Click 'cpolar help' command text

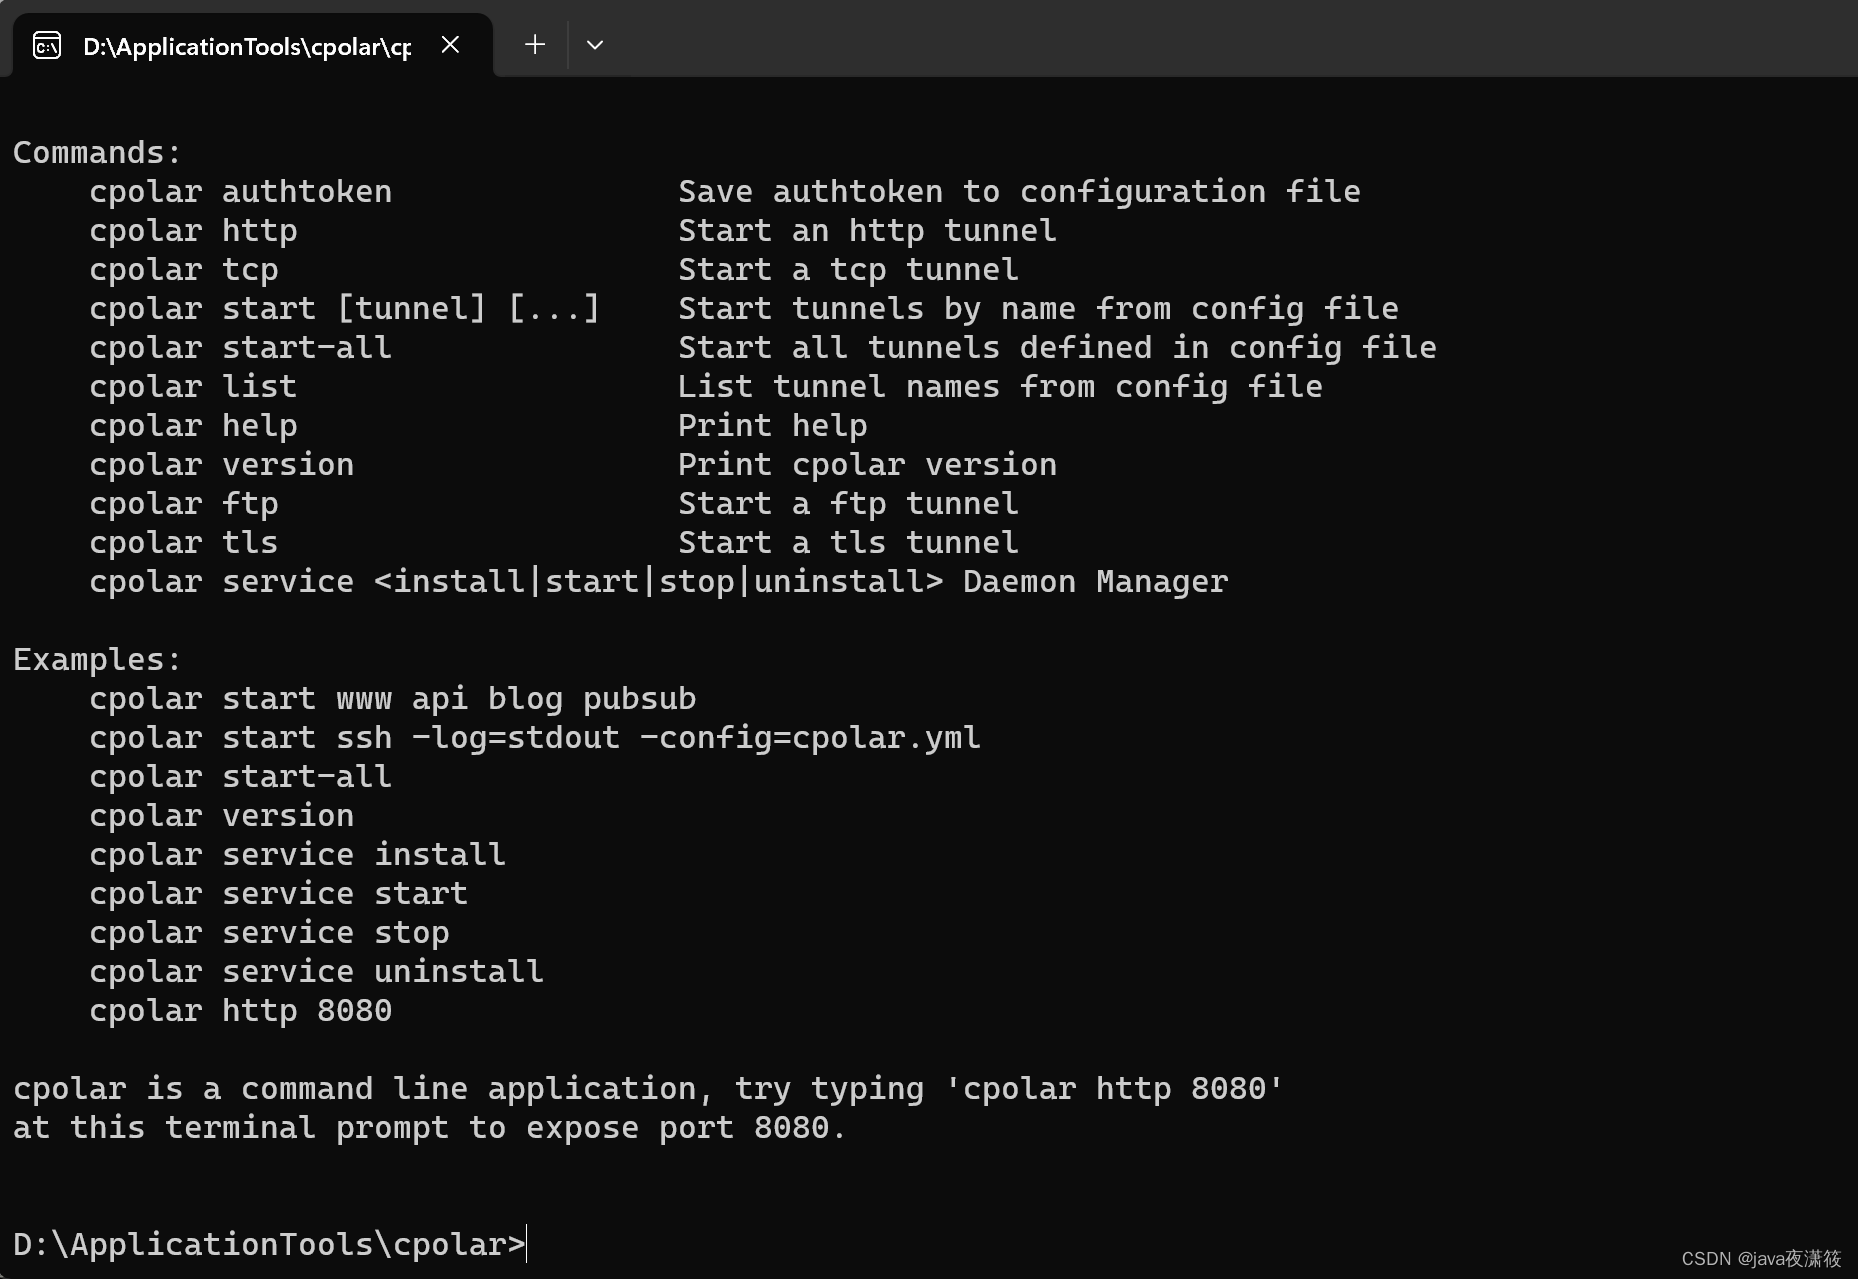(x=193, y=426)
